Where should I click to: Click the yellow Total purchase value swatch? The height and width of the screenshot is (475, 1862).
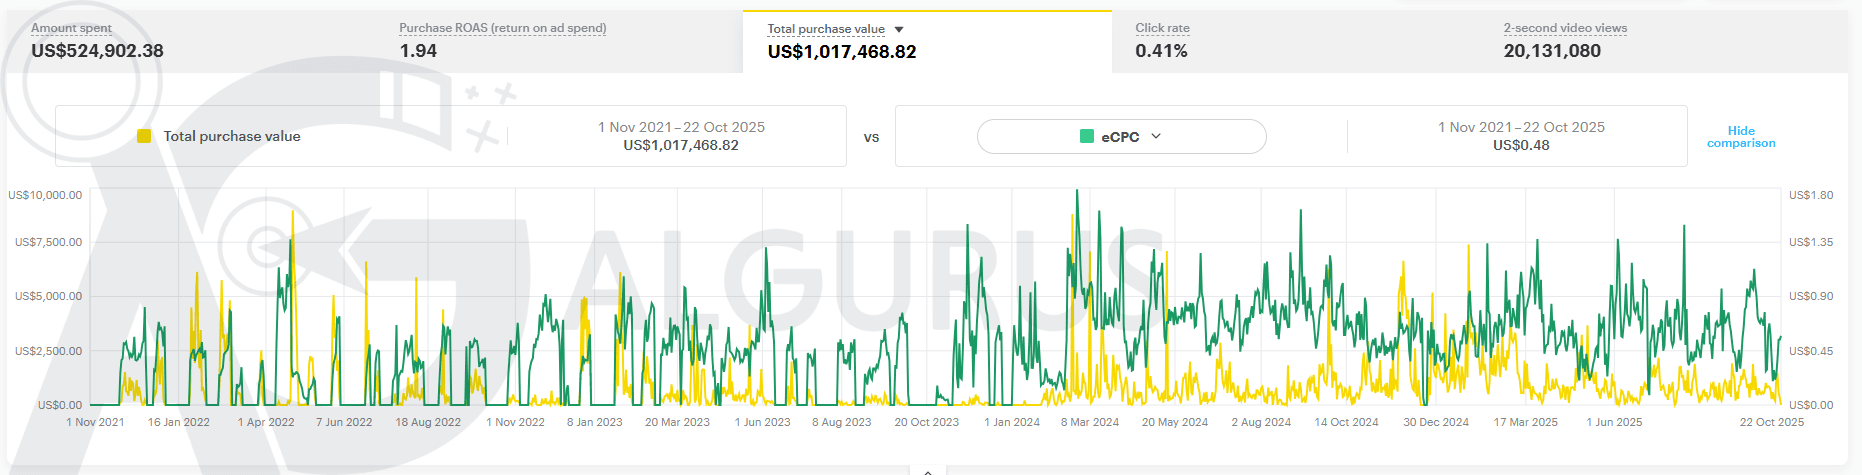click(144, 136)
